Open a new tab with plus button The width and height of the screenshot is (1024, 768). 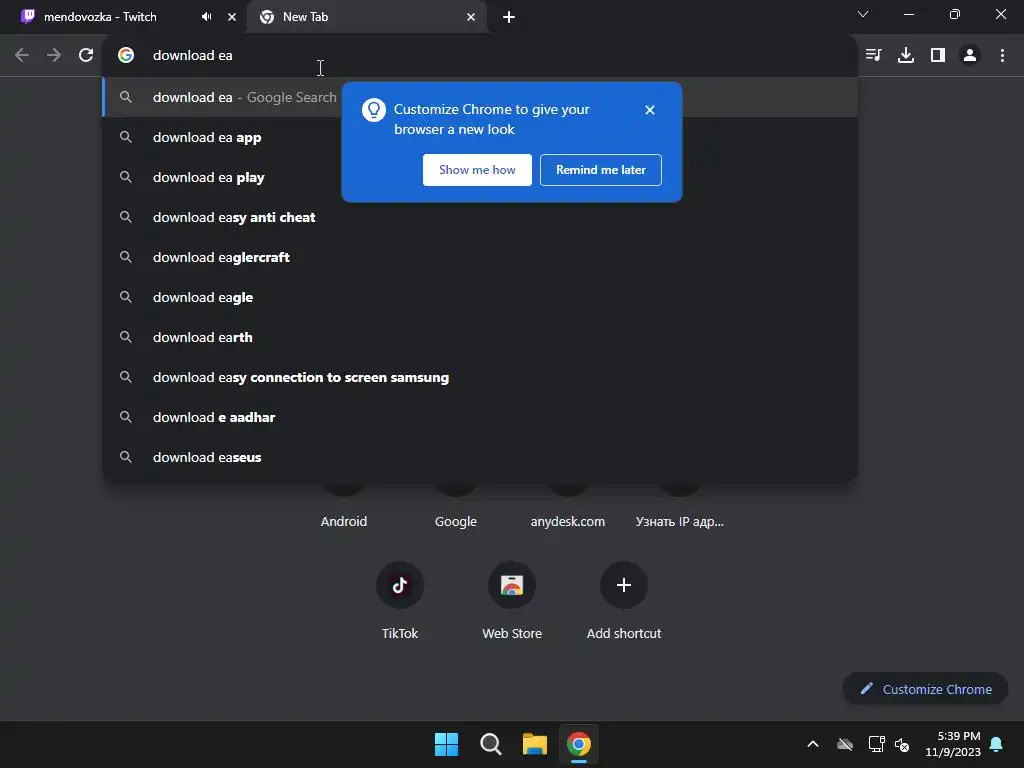(x=509, y=17)
